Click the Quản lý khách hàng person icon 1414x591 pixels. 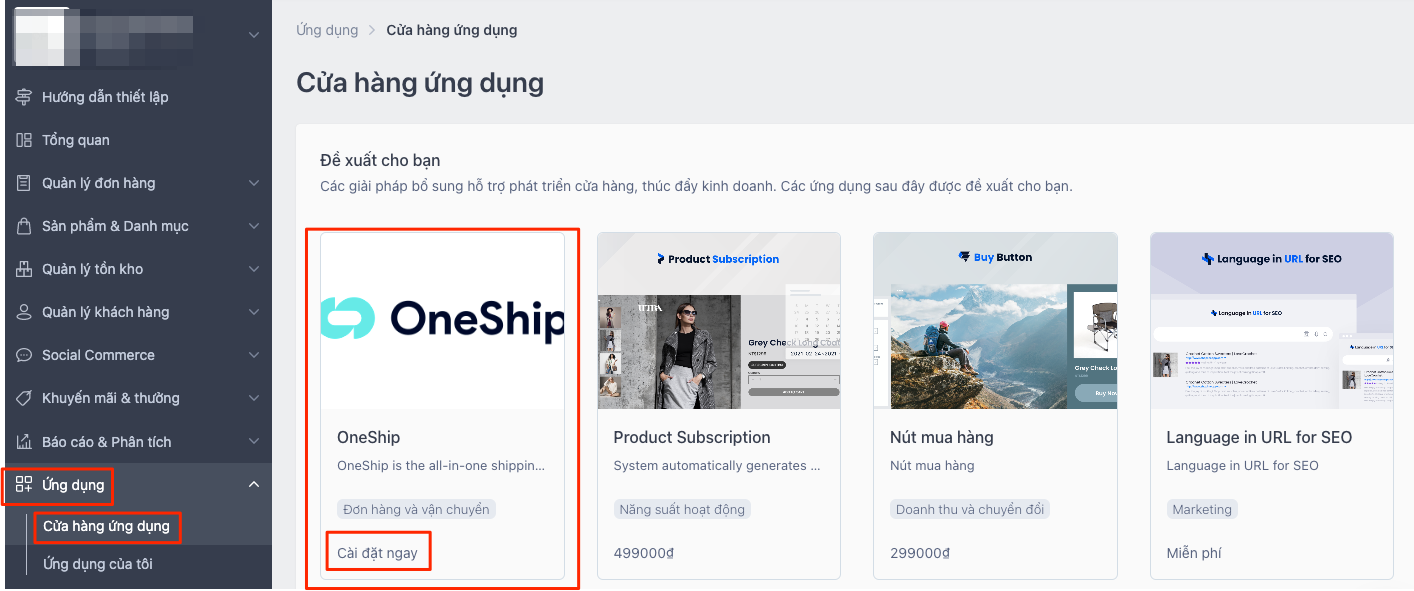coord(24,312)
